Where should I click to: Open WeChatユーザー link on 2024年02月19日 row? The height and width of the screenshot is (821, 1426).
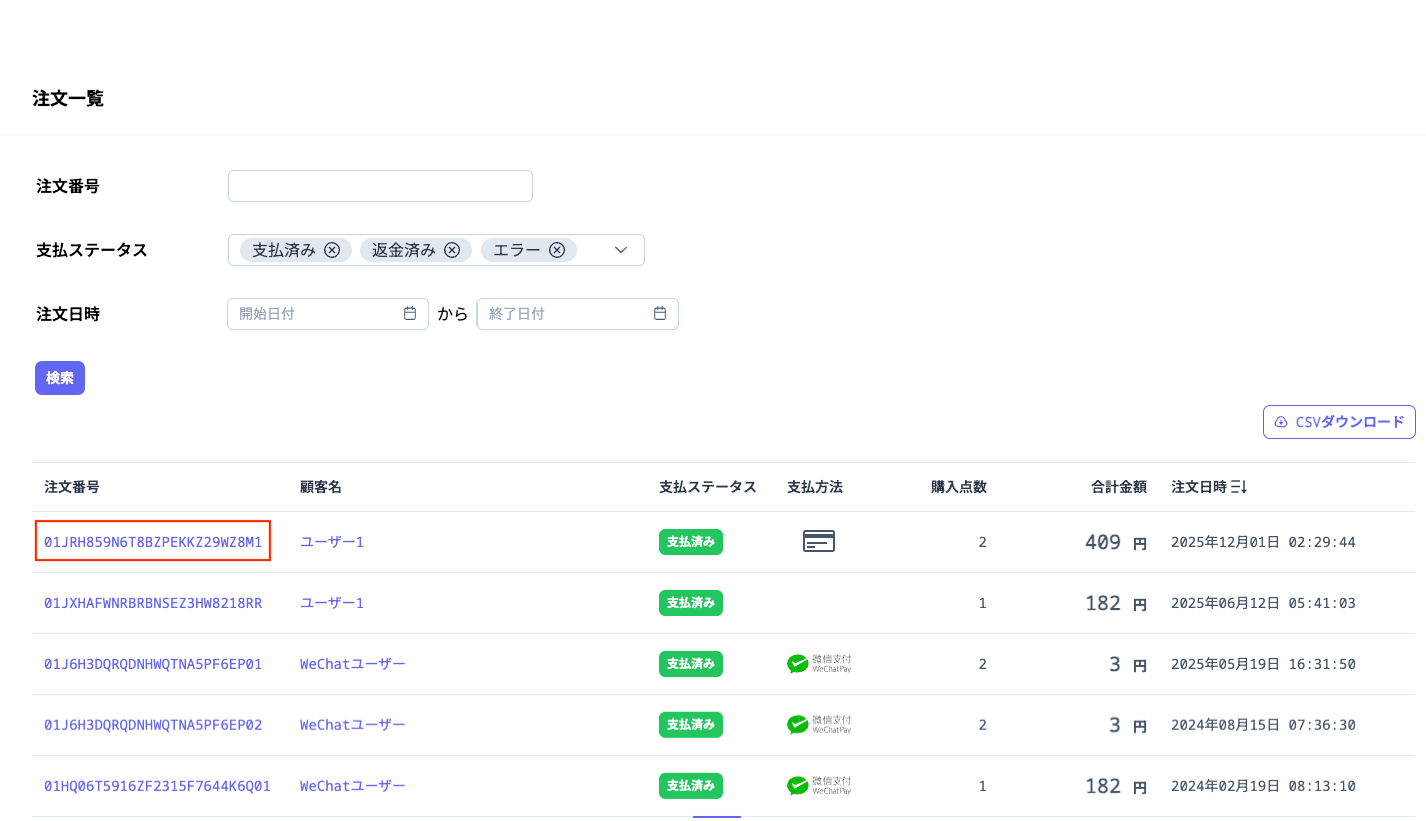pos(353,786)
